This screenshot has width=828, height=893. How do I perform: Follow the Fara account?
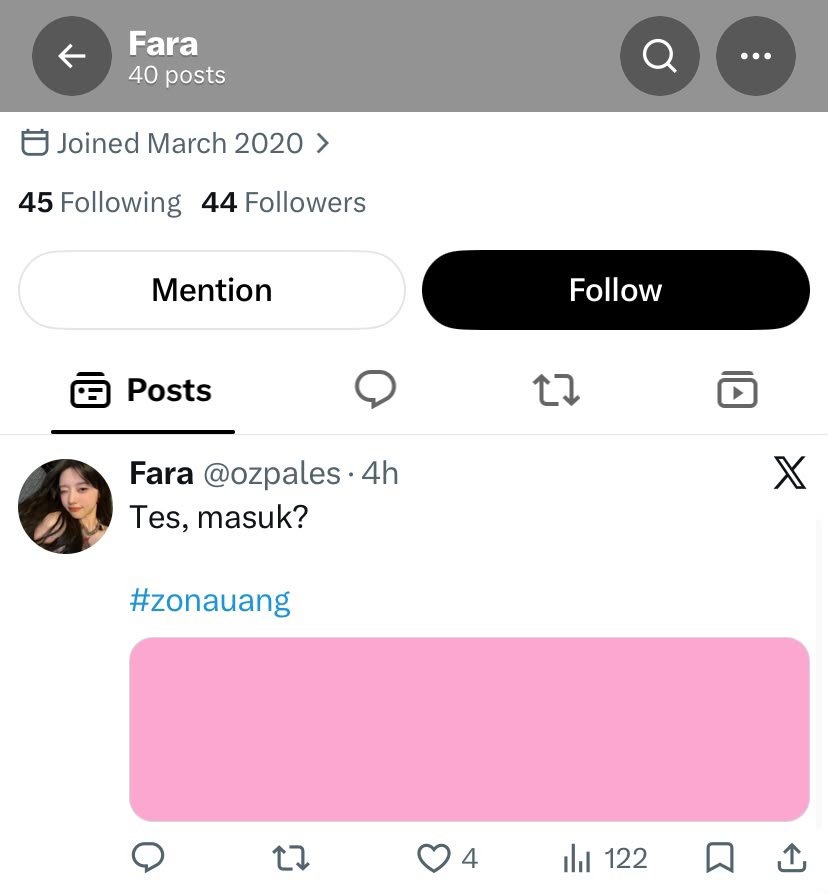point(616,290)
